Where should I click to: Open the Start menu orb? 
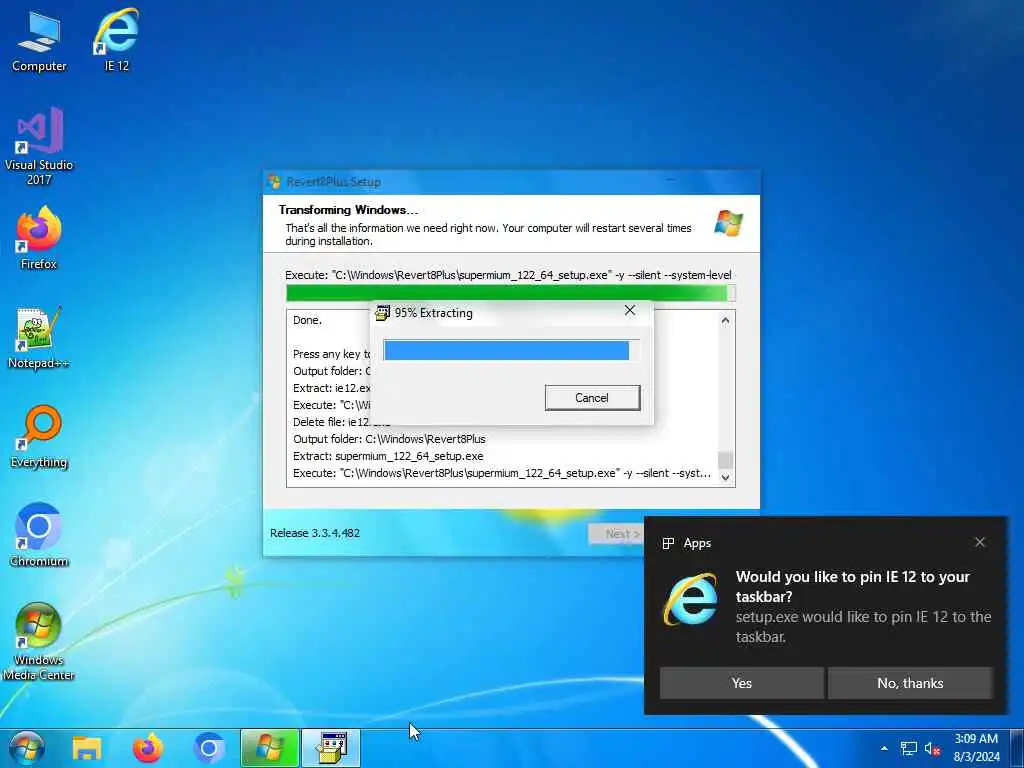click(x=27, y=748)
